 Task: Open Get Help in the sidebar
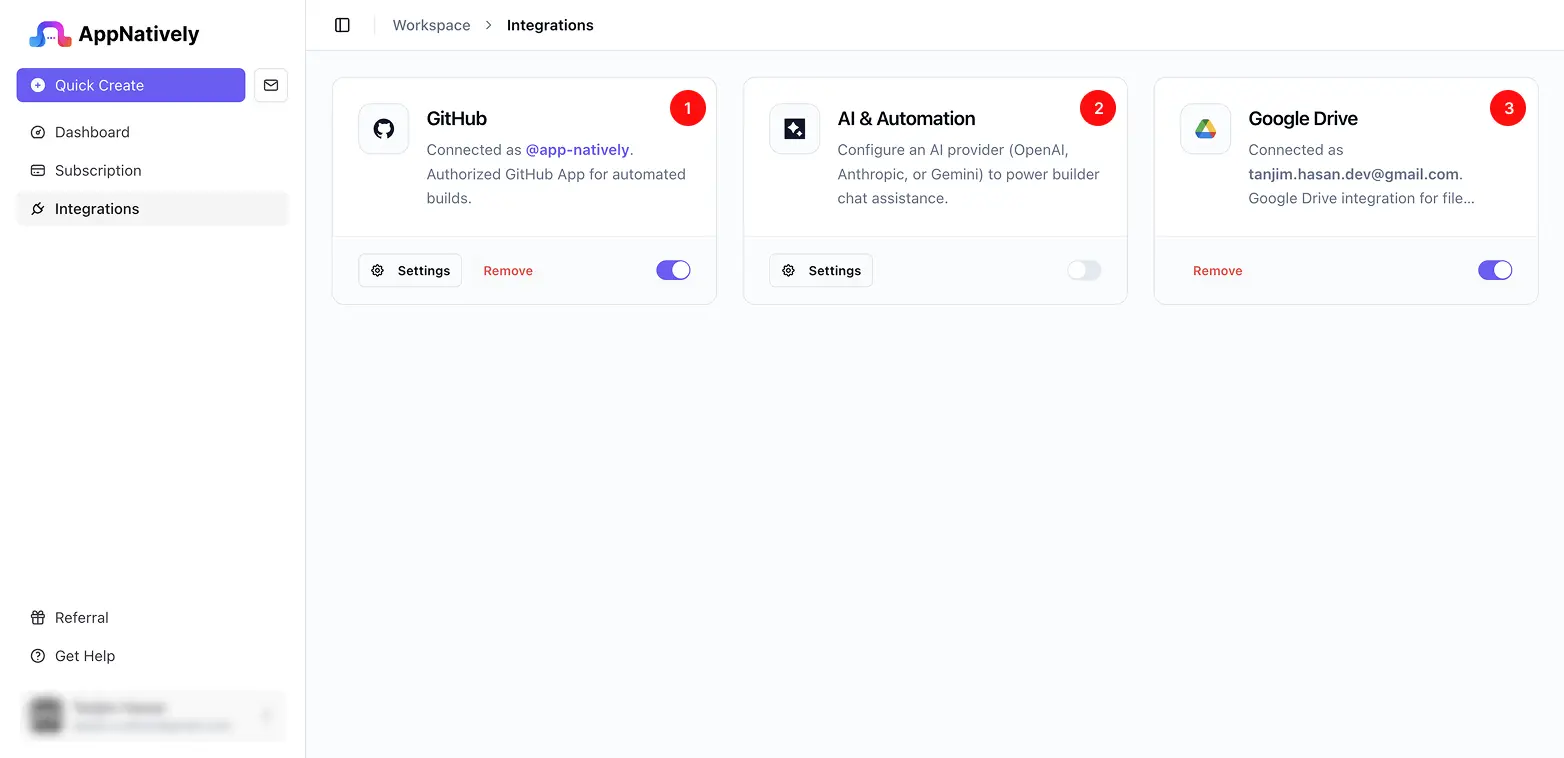pos(152,656)
